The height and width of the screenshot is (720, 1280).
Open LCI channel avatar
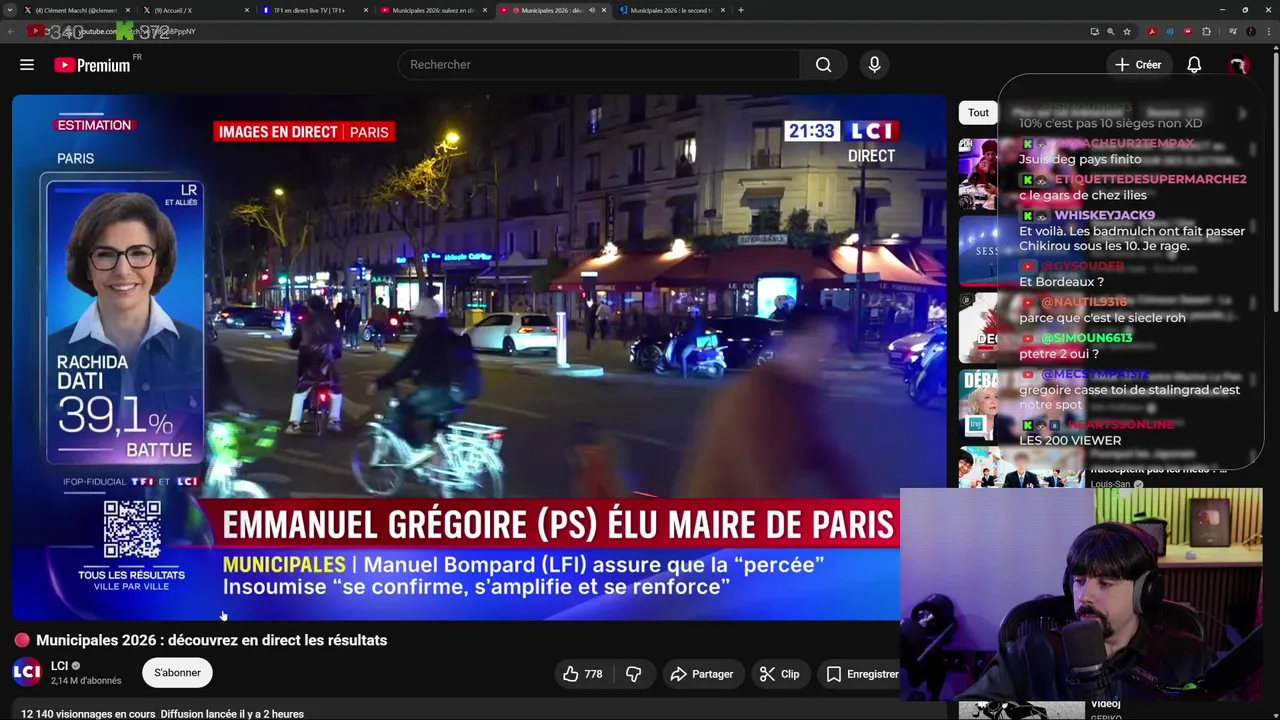(x=27, y=672)
